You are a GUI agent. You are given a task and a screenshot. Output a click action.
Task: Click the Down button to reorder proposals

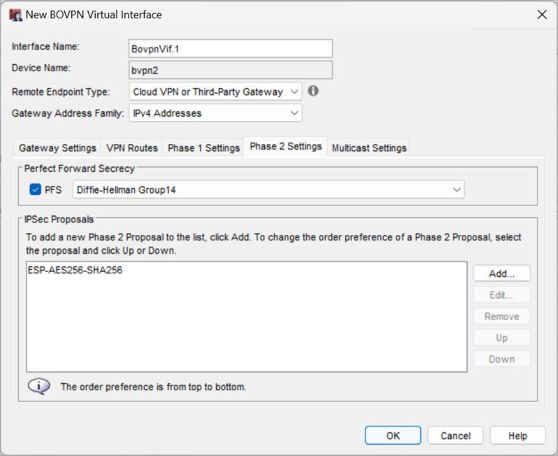[x=501, y=359]
